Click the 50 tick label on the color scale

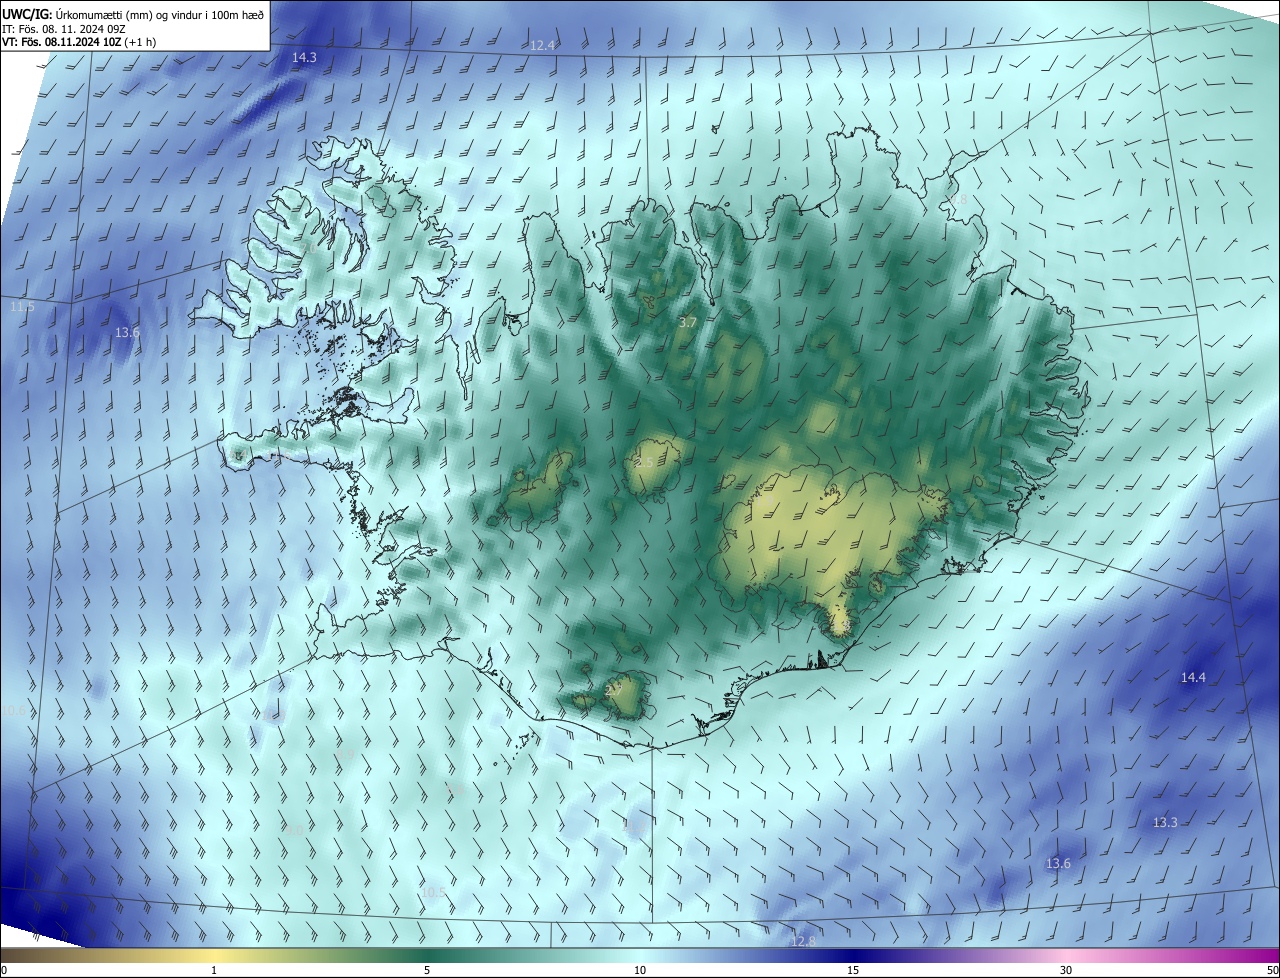[x=1272, y=971]
